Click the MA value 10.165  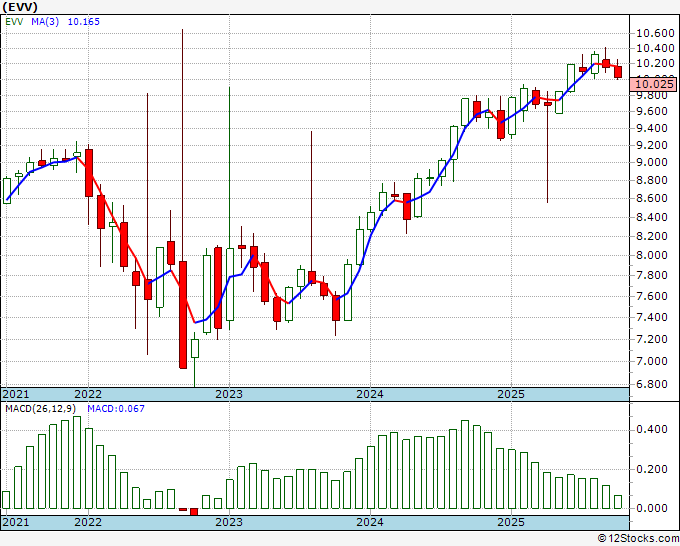[84, 21]
